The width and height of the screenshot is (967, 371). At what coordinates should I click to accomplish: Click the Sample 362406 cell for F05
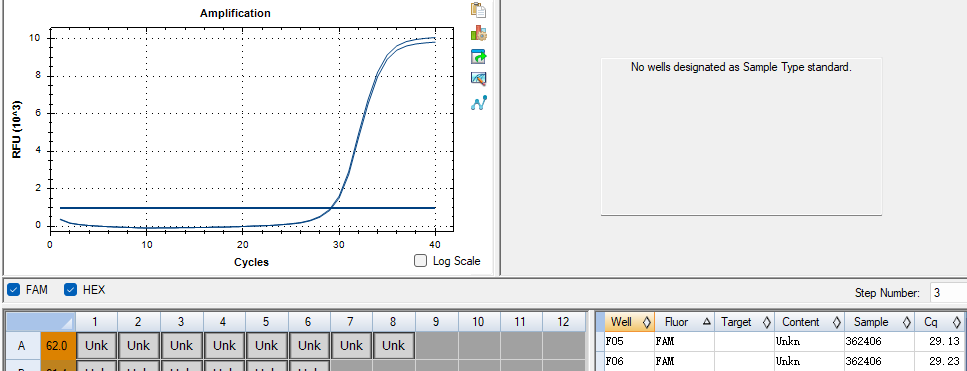[880, 341]
